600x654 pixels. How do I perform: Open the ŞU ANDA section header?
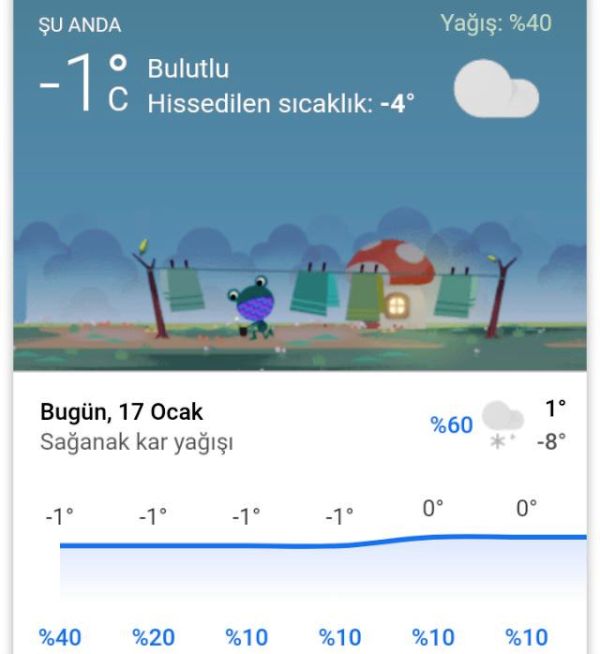pyautogui.click(x=80, y=25)
